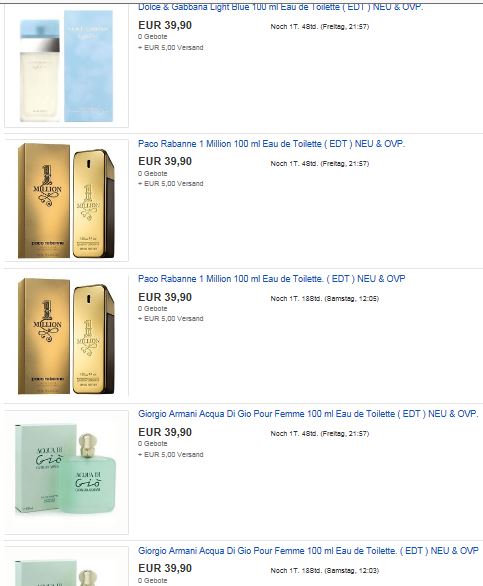Open Giorgio Armani Acqua Di Gio listing ending Samstag
Screen dimensions: 483x586
308,551
